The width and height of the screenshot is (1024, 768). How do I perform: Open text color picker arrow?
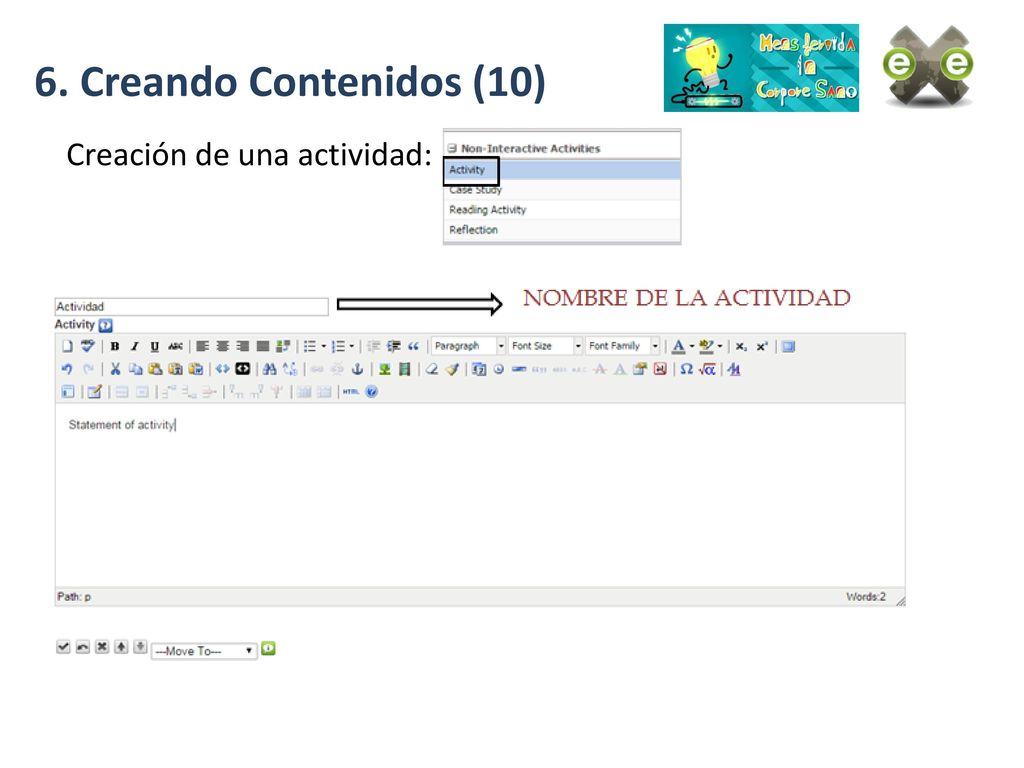pos(692,347)
